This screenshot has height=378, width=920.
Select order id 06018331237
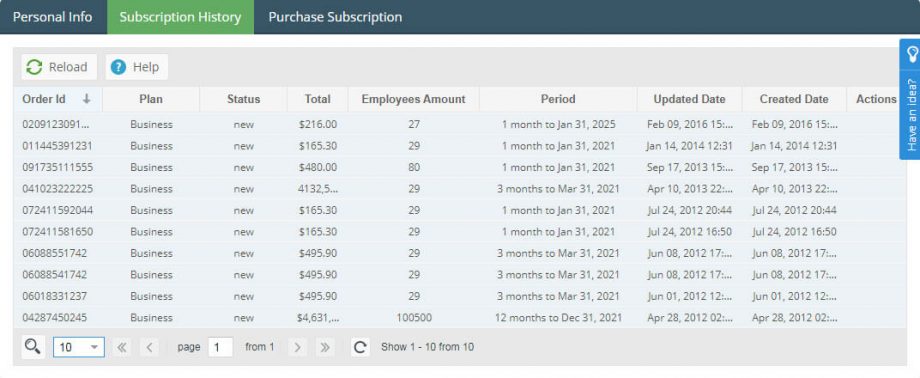pyautogui.click(x=55, y=296)
